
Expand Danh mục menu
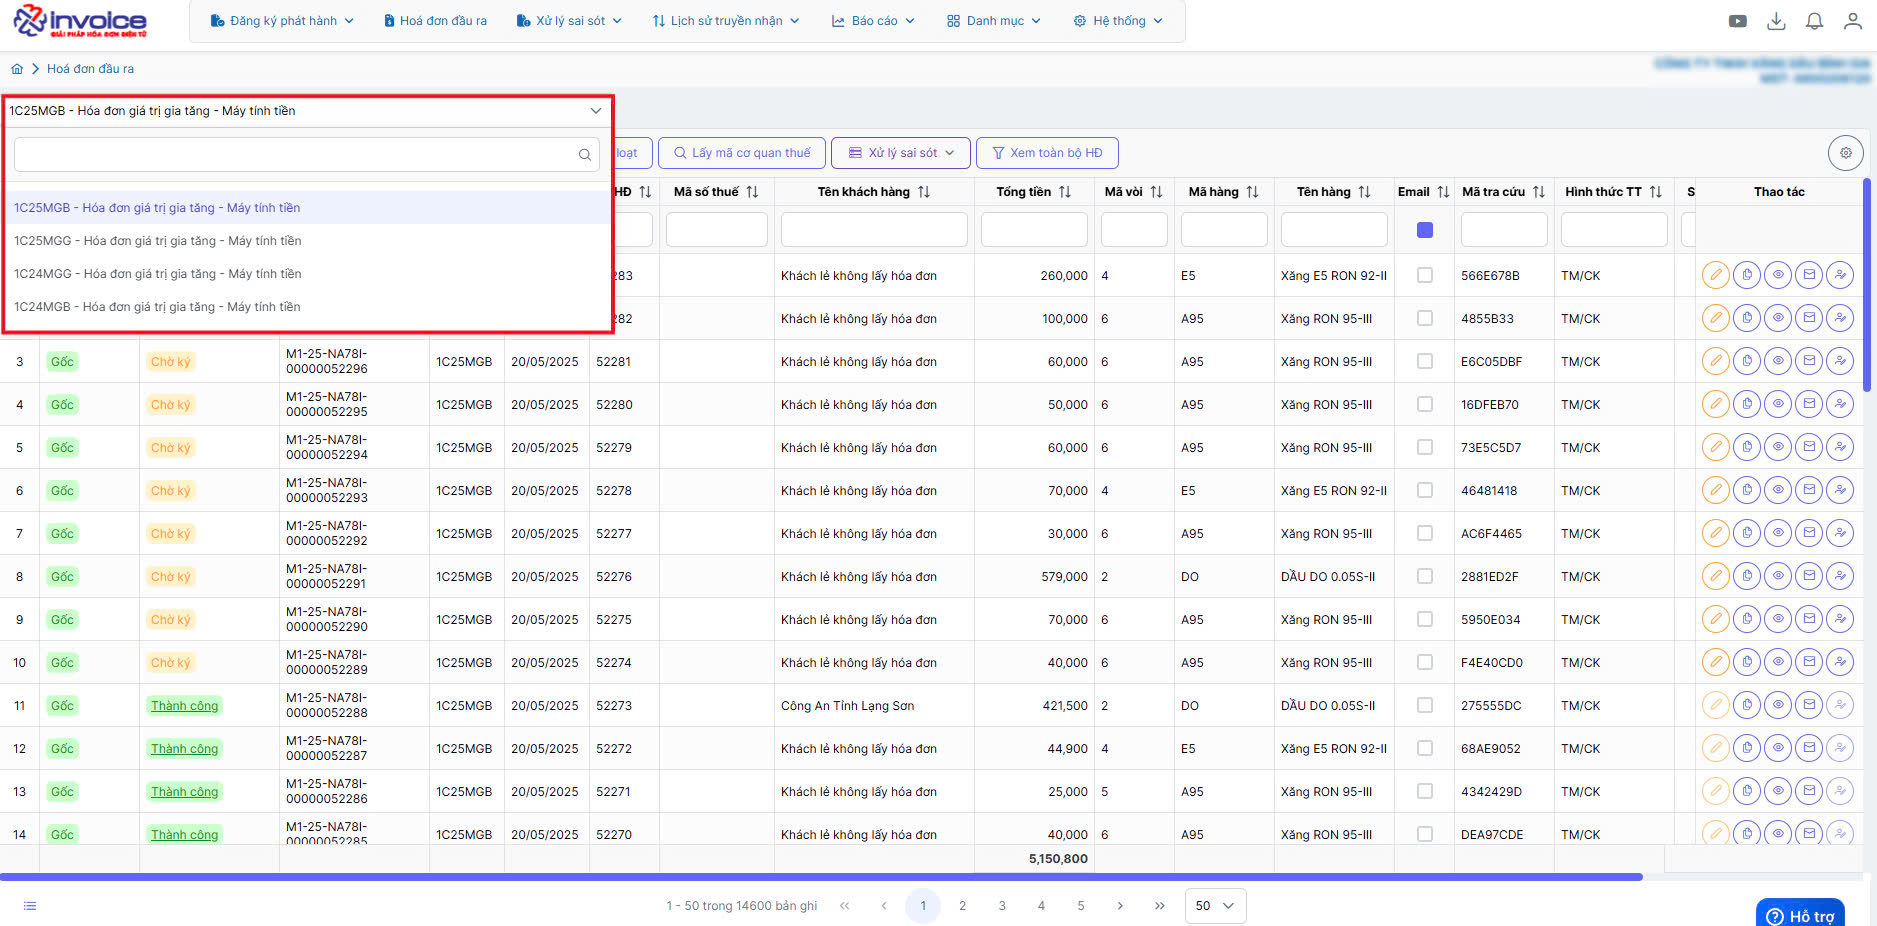(994, 21)
